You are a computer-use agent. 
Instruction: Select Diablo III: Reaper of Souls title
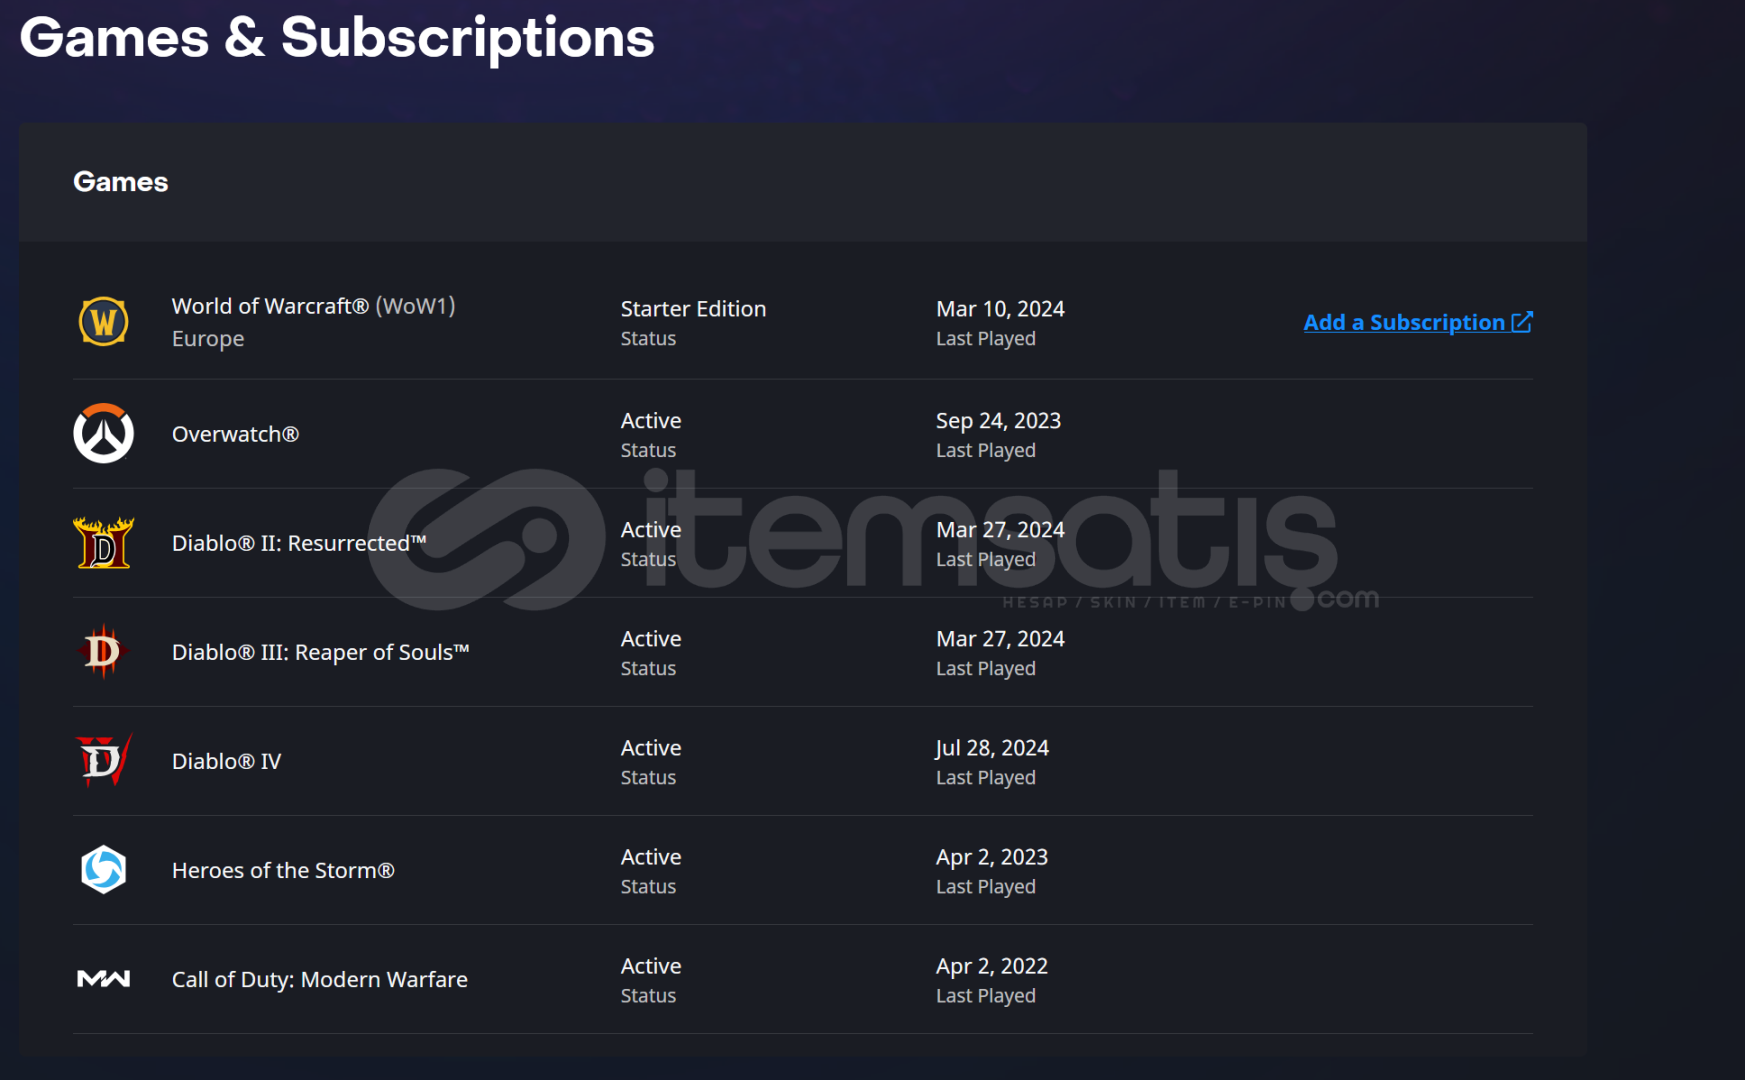point(320,652)
